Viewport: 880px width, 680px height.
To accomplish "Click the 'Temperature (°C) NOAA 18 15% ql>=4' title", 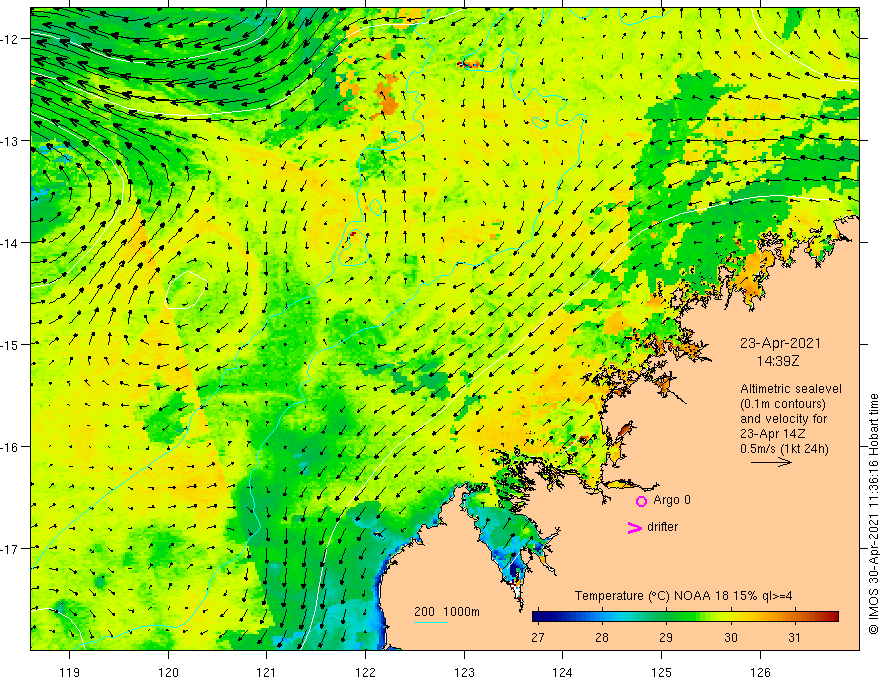I will pyautogui.click(x=684, y=596).
